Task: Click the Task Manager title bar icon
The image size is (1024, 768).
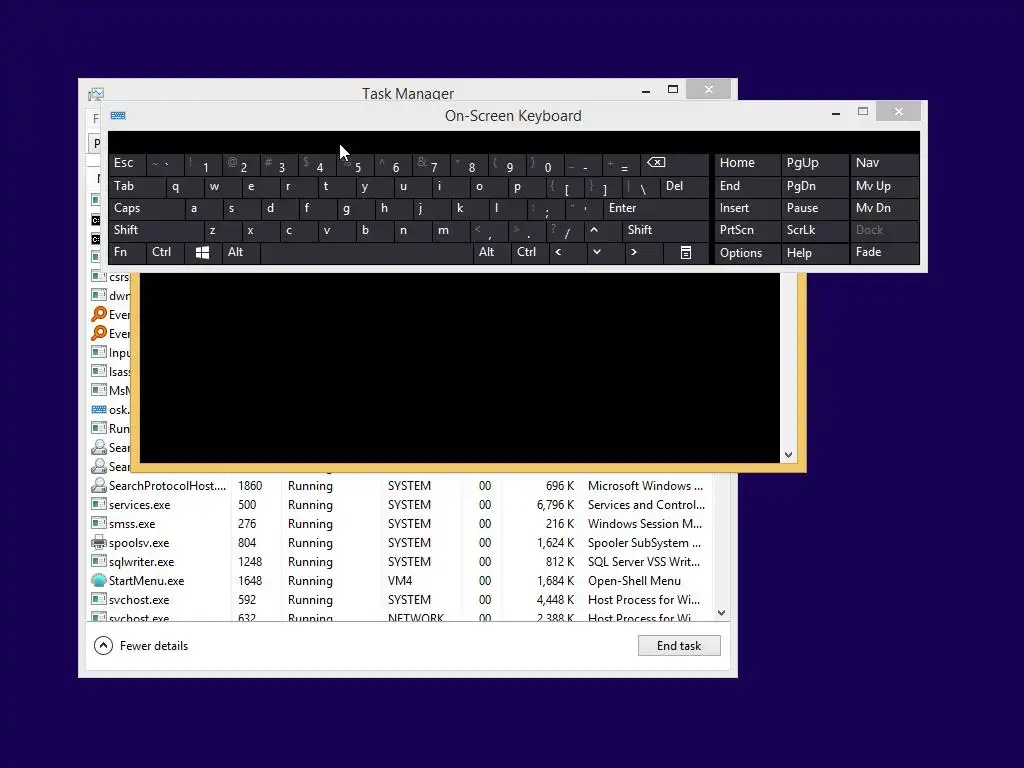Action: tap(96, 94)
